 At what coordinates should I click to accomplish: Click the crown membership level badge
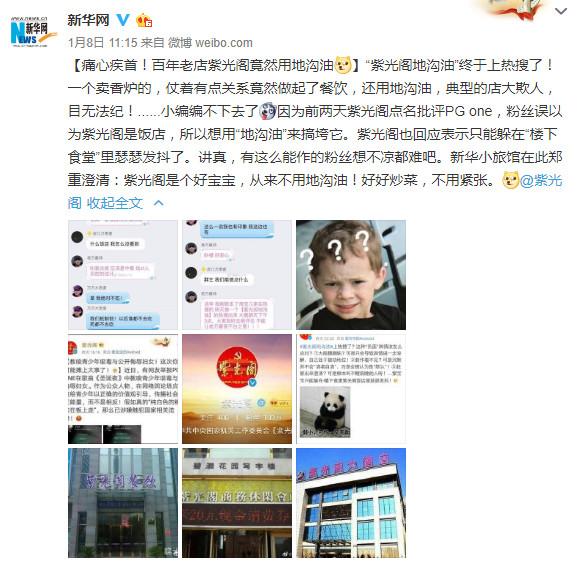point(144,20)
